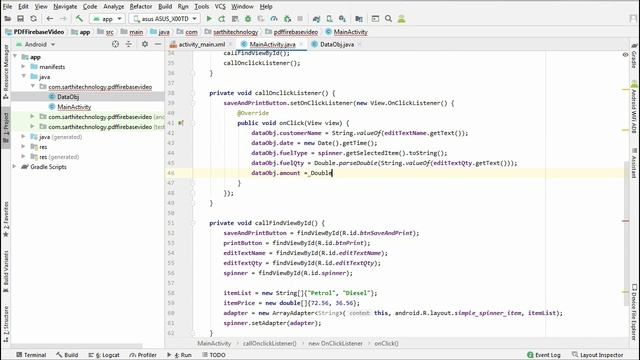The image size is (640, 360).
Task: Expand the manifests folder arrow
Action: (x=24, y=67)
